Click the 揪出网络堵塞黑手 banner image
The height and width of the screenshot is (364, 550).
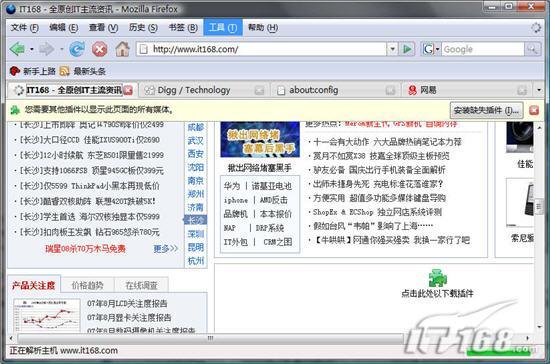[x=260, y=139]
